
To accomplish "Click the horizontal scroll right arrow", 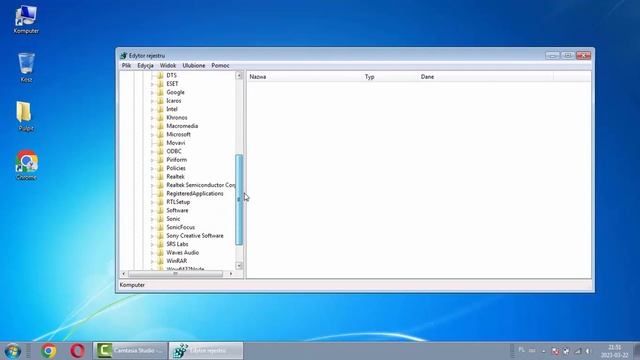I will (231, 274).
